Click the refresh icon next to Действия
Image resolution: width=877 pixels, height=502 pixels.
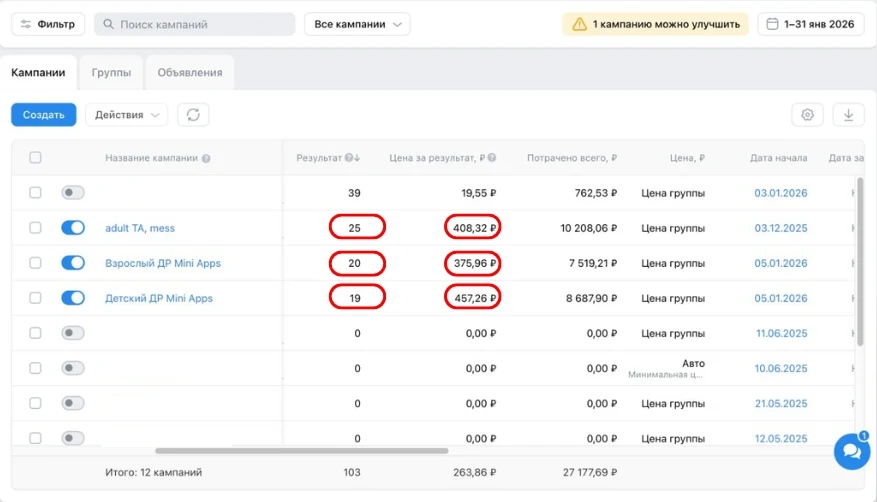click(x=194, y=115)
